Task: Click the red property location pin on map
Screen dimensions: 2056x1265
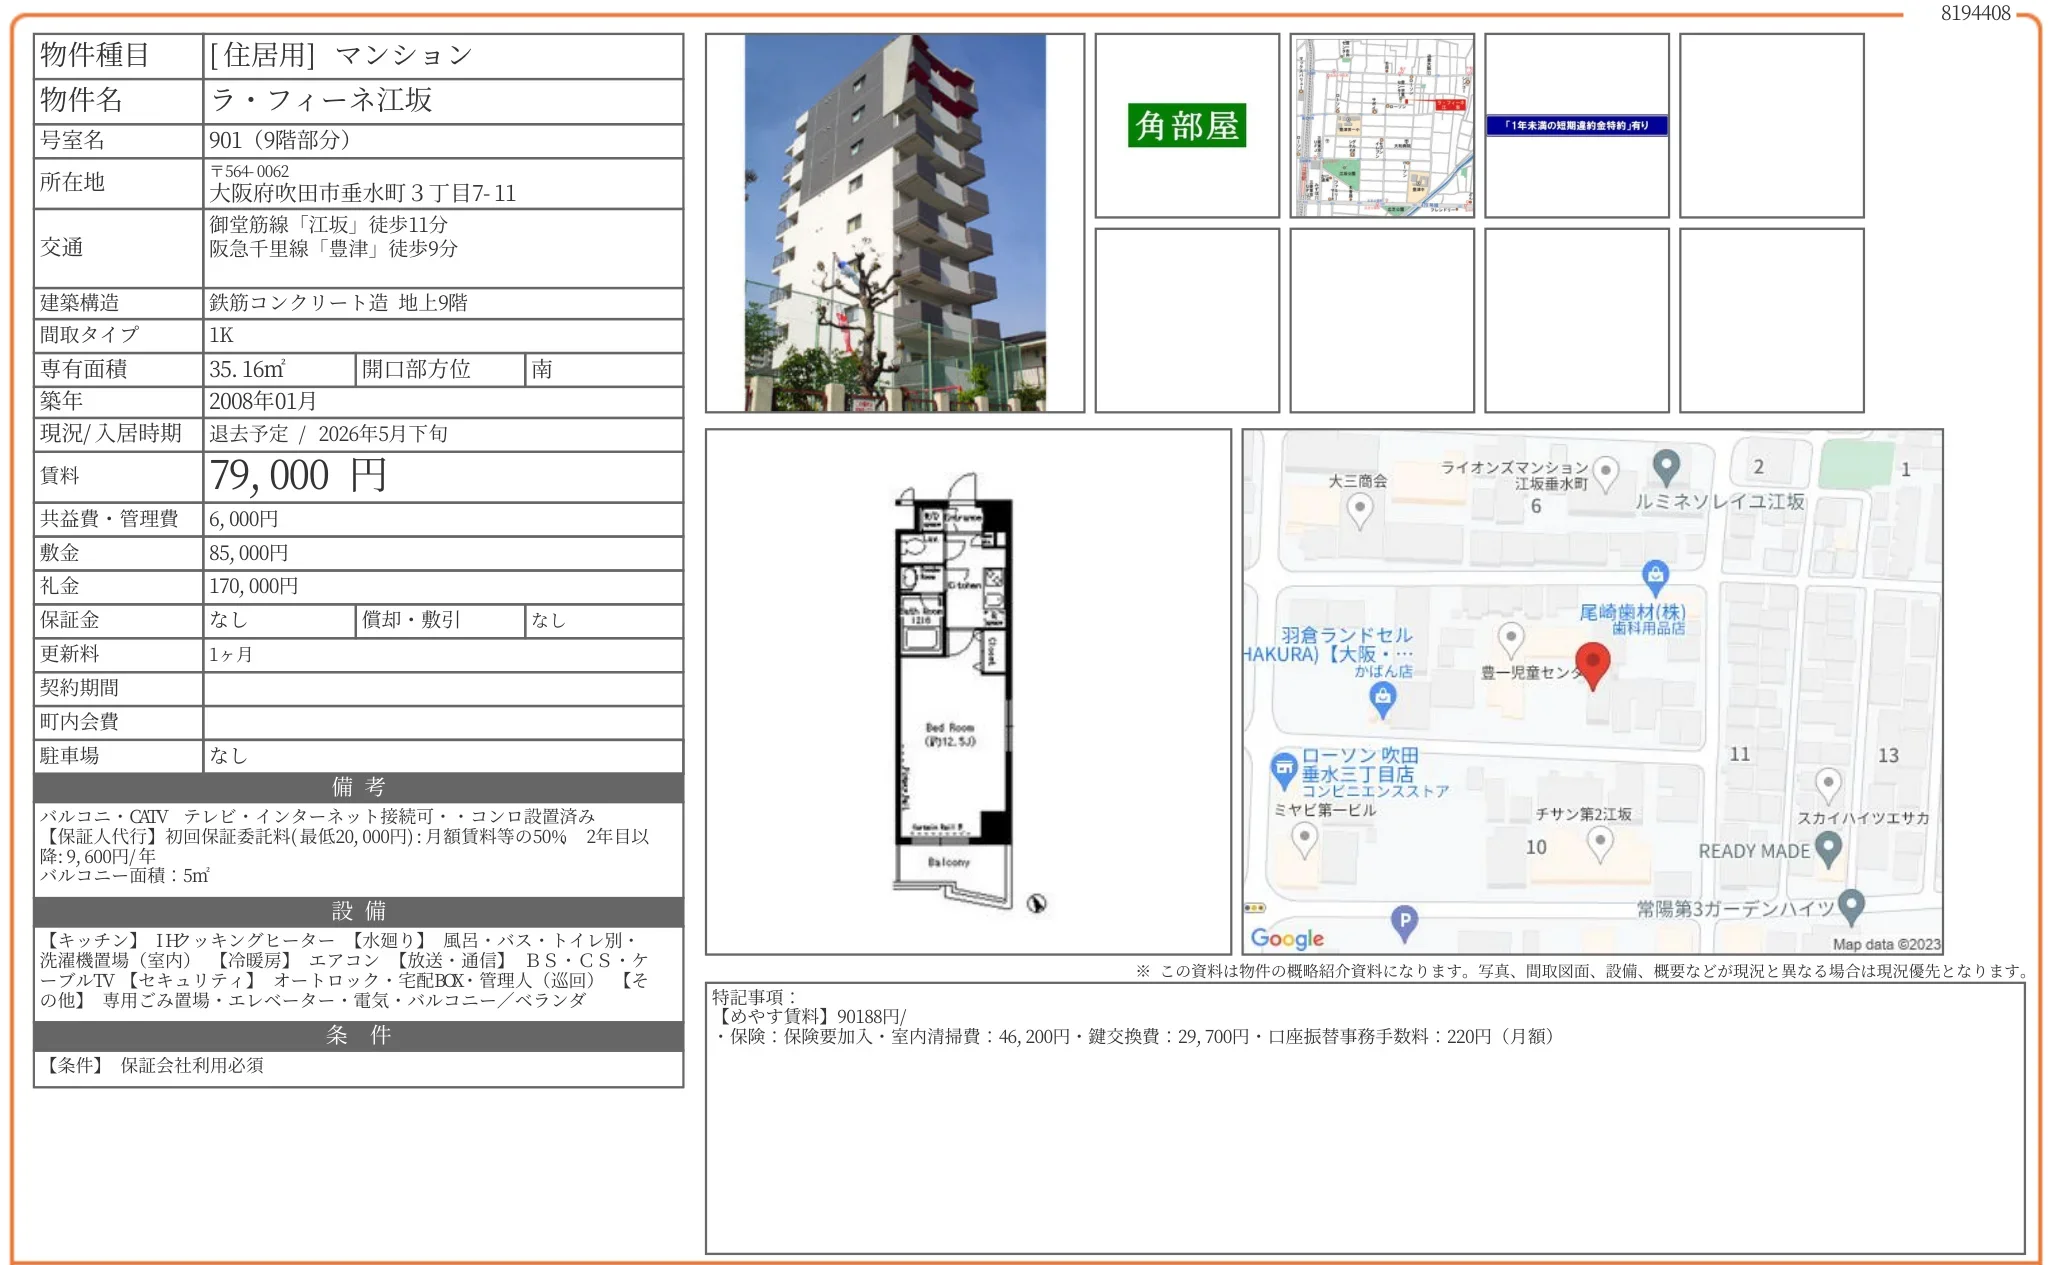Action: pos(1592,663)
